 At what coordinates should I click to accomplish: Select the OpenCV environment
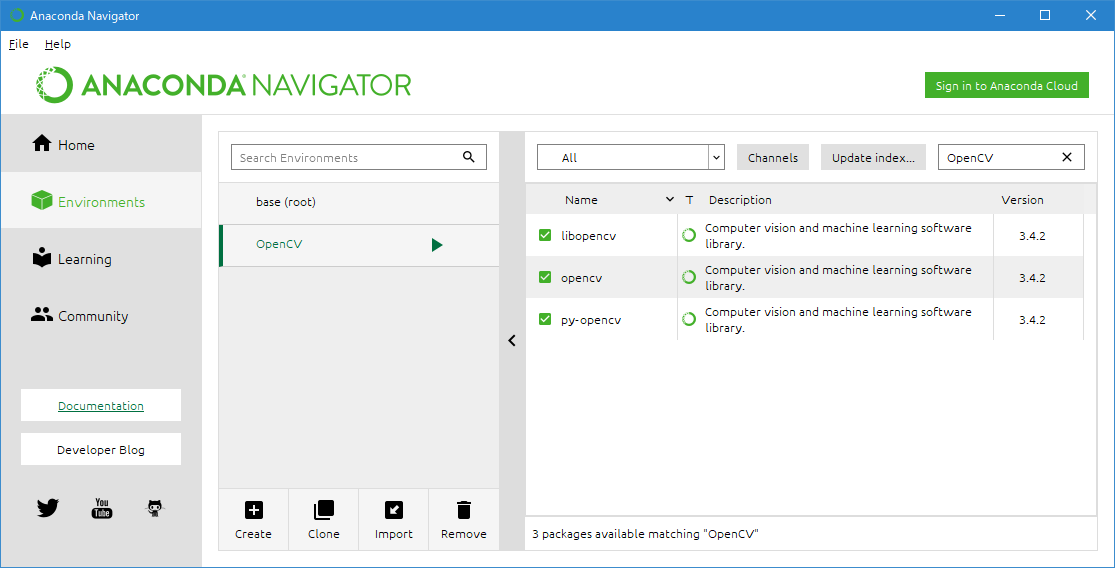359,245
